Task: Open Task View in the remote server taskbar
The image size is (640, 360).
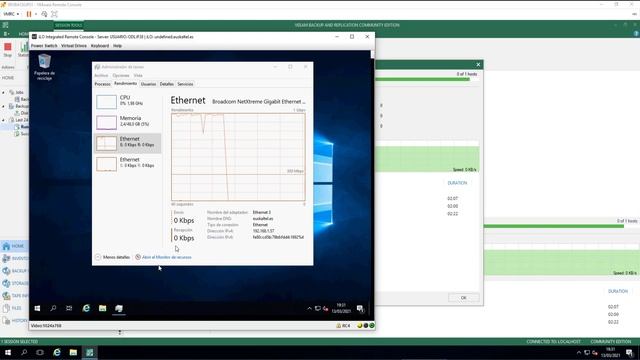Action: click(69, 309)
